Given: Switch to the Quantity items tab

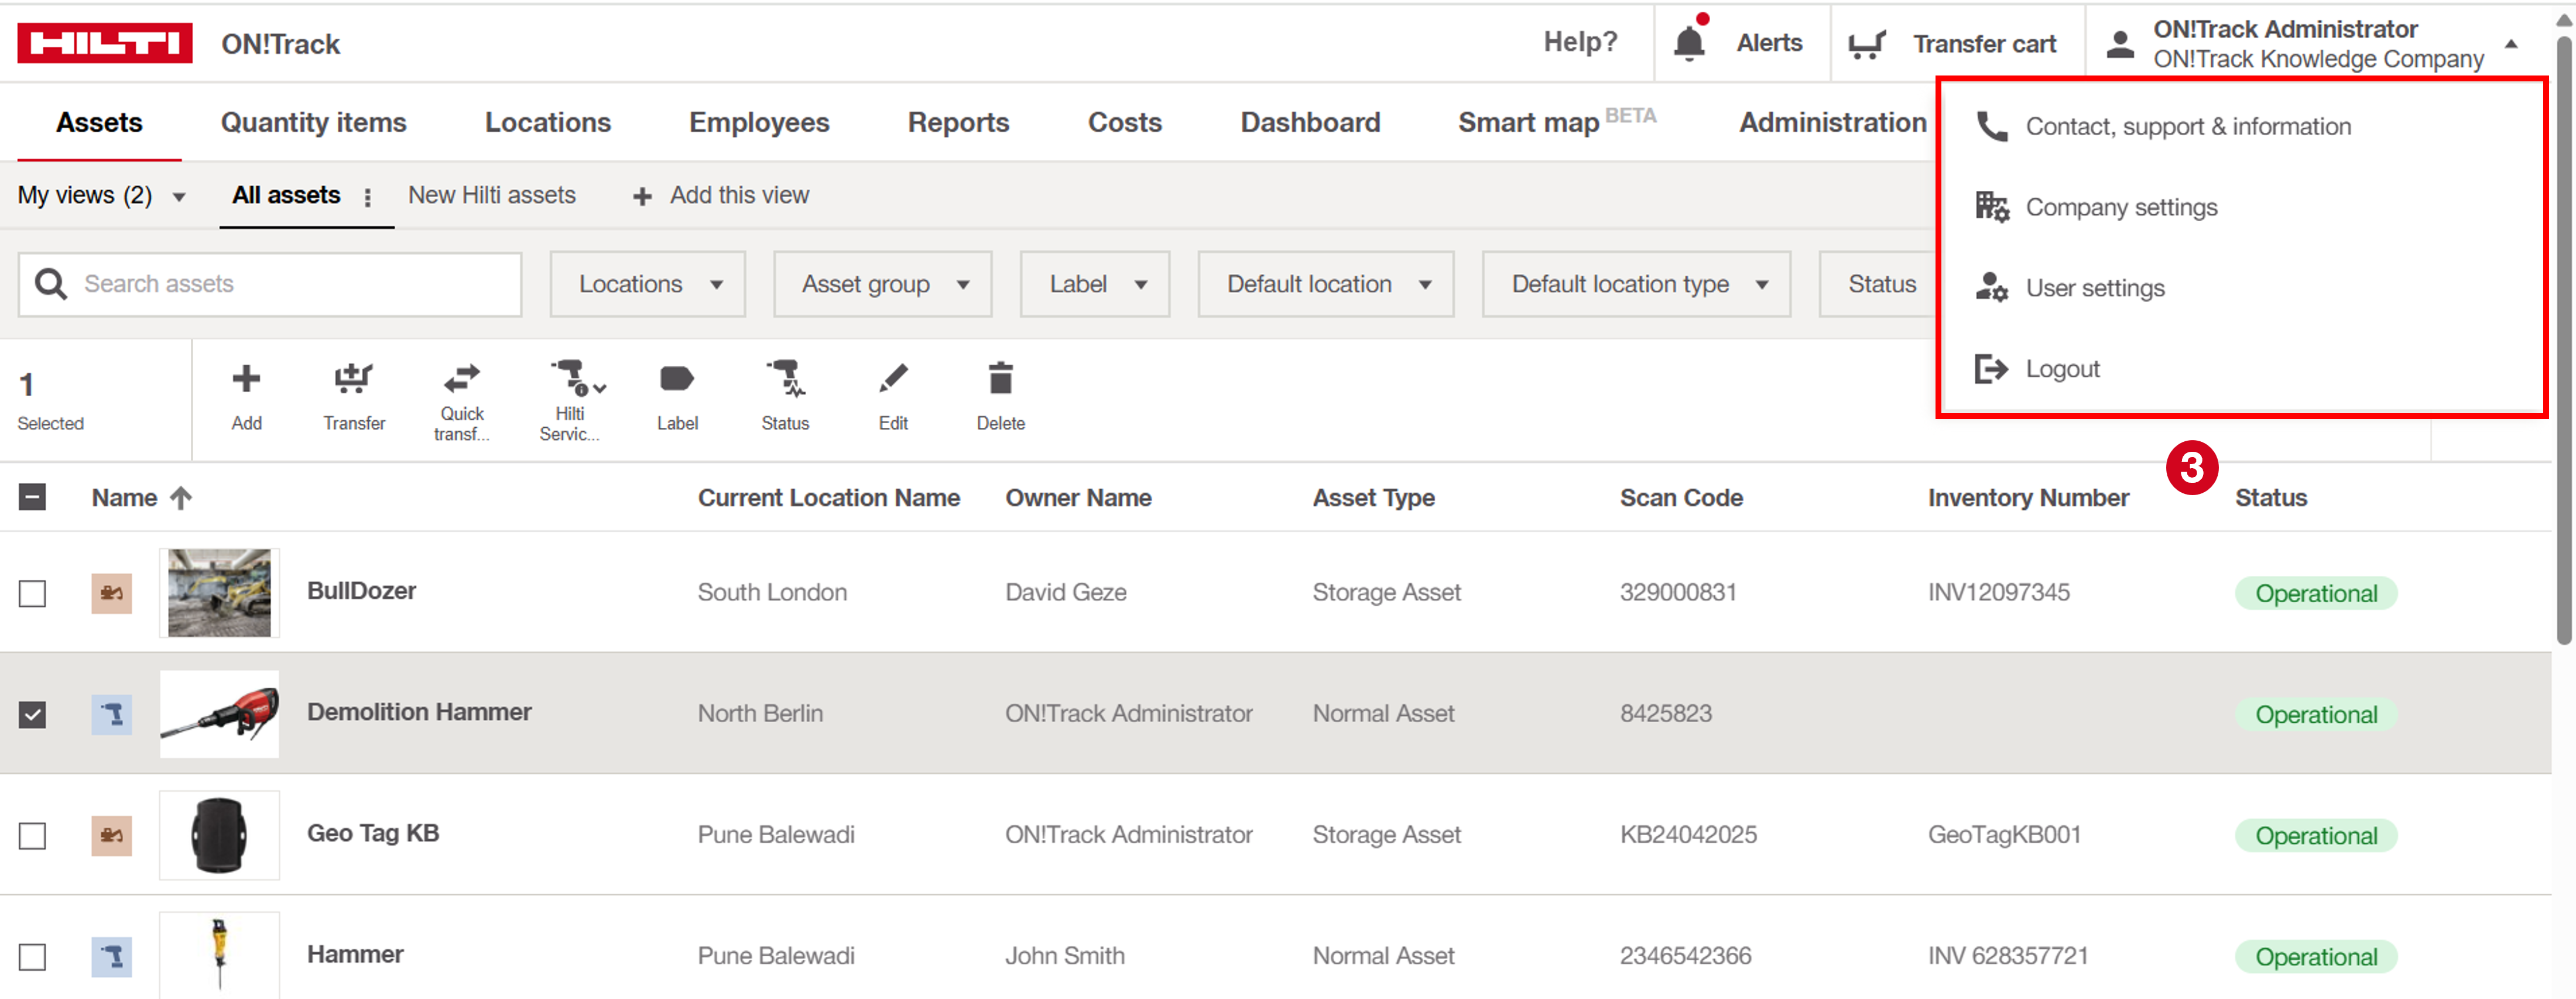Looking at the screenshot, I should (313, 122).
